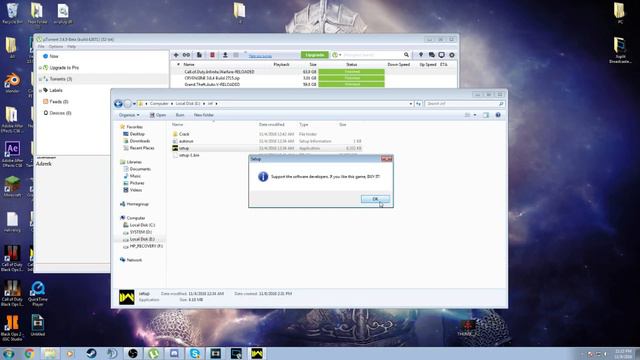Open uTorrent remote screen icon
Viewport: 640px width, 360px height.
(x=442, y=55)
